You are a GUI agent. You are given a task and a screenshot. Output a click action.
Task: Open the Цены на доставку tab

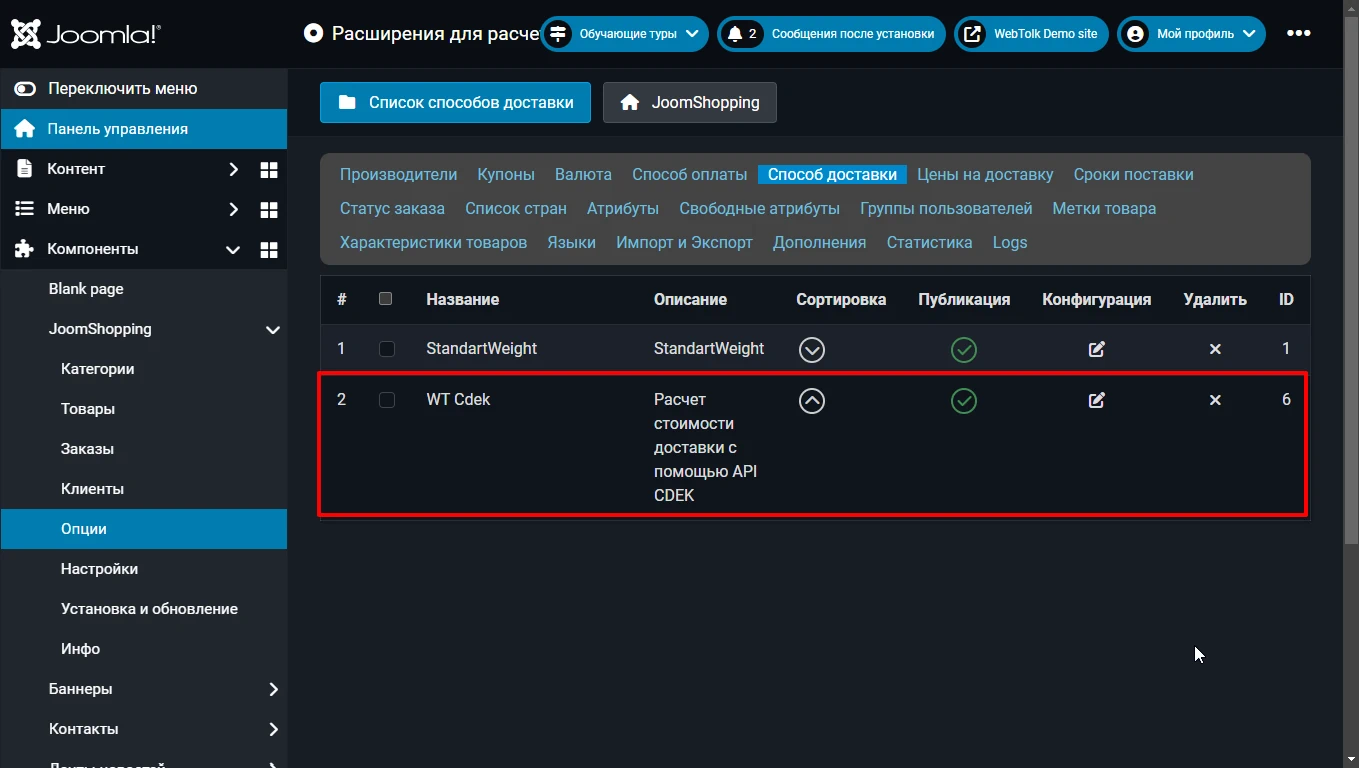(x=985, y=174)
